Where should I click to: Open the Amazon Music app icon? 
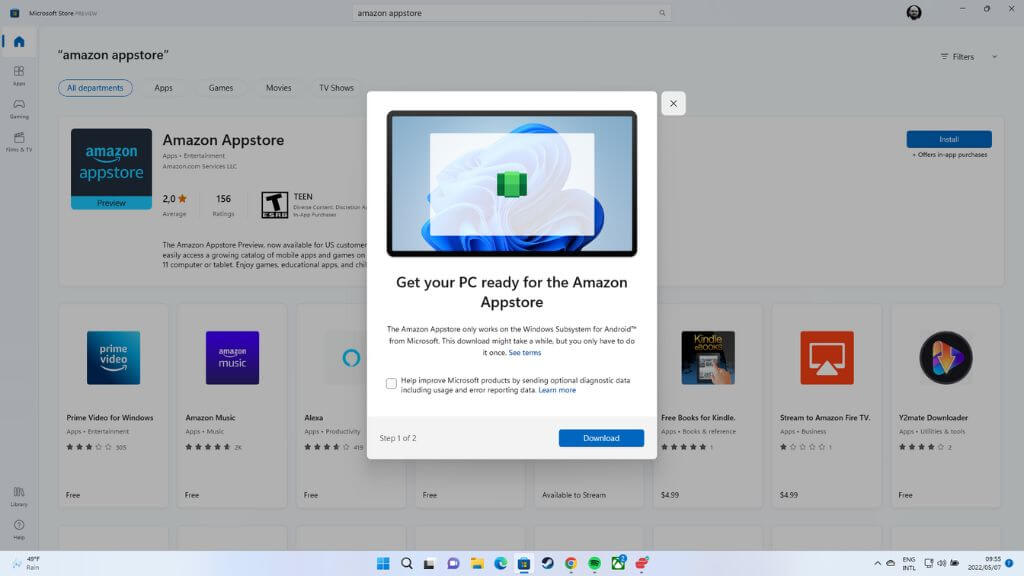[232, 357]
